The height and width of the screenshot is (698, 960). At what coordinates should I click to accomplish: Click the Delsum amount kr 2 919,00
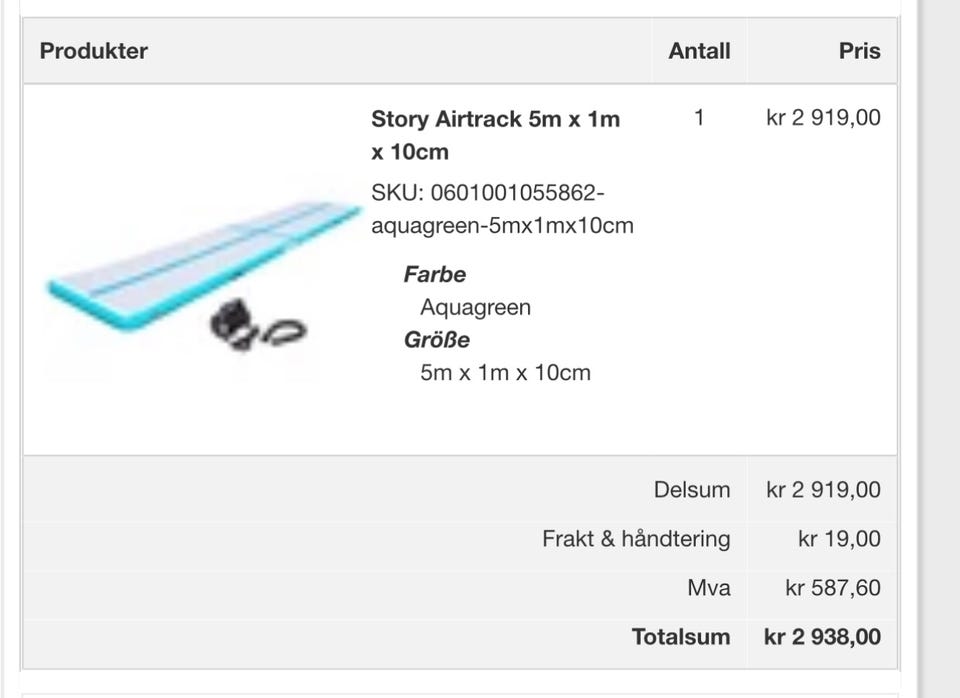click(x=823, y=489)
